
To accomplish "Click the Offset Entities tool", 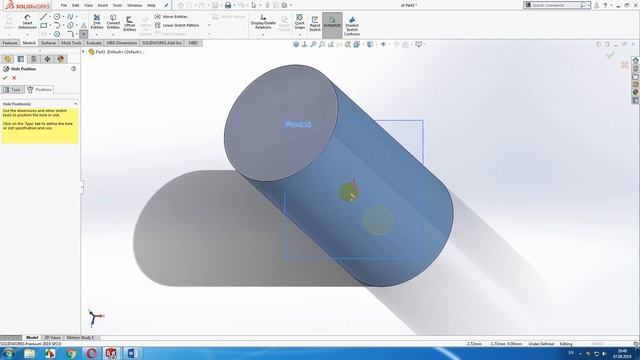I will click(x=129, y=23).
